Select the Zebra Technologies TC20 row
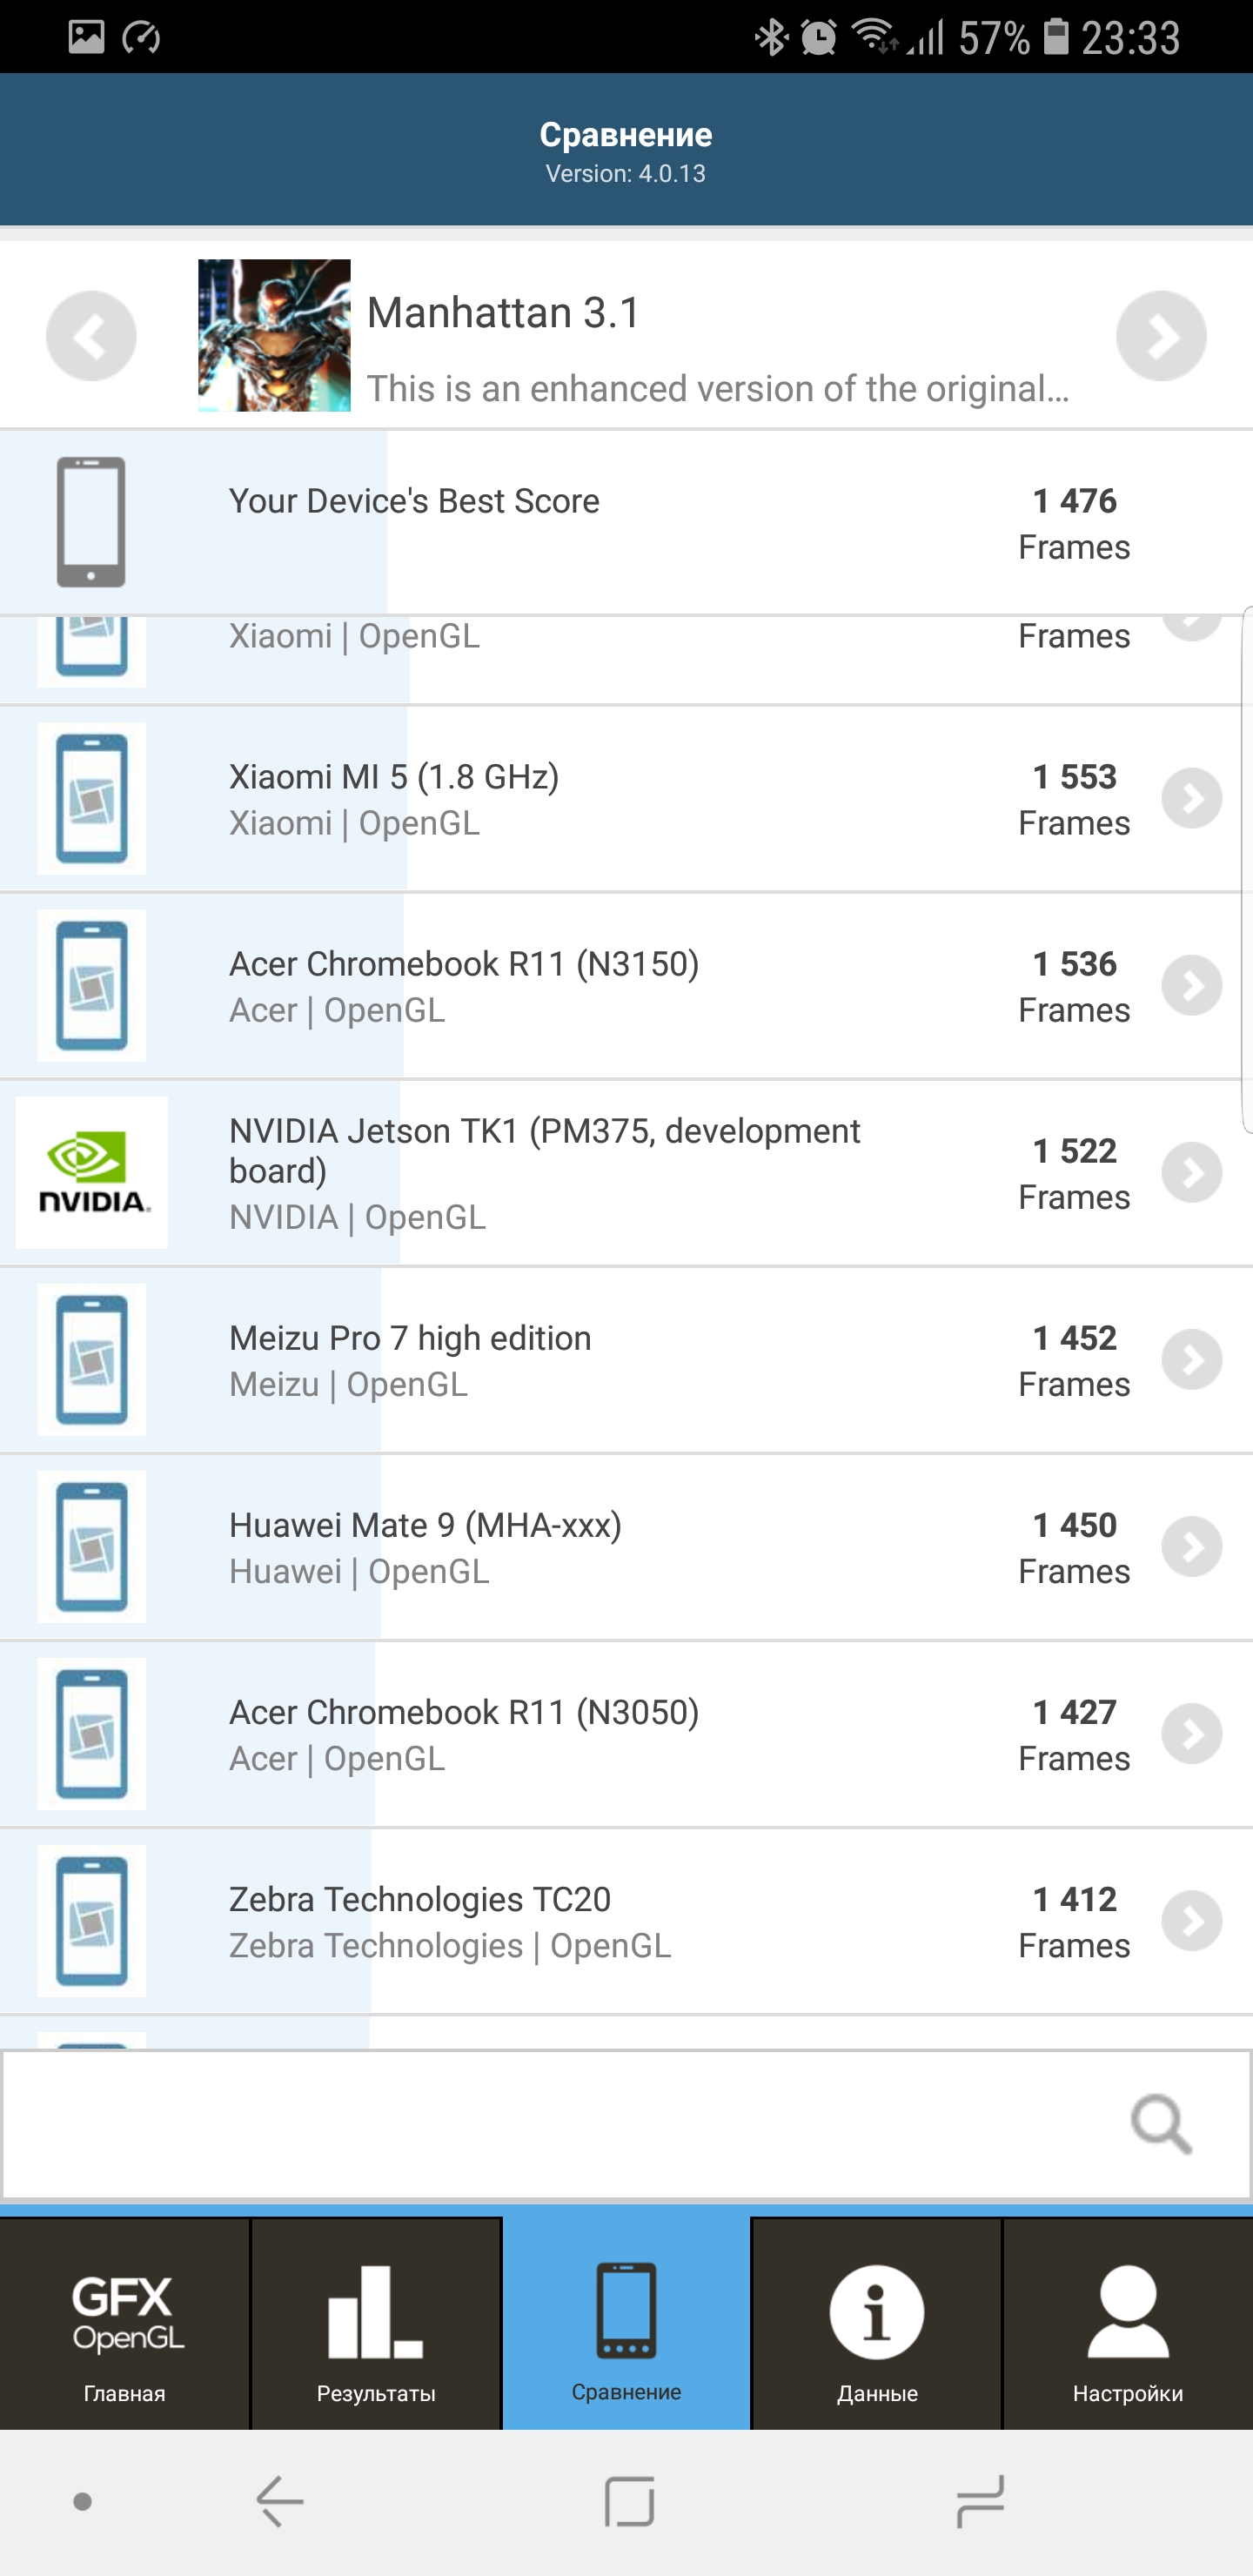Viewport: 1253px width, 2576px height. [600, 1921]
